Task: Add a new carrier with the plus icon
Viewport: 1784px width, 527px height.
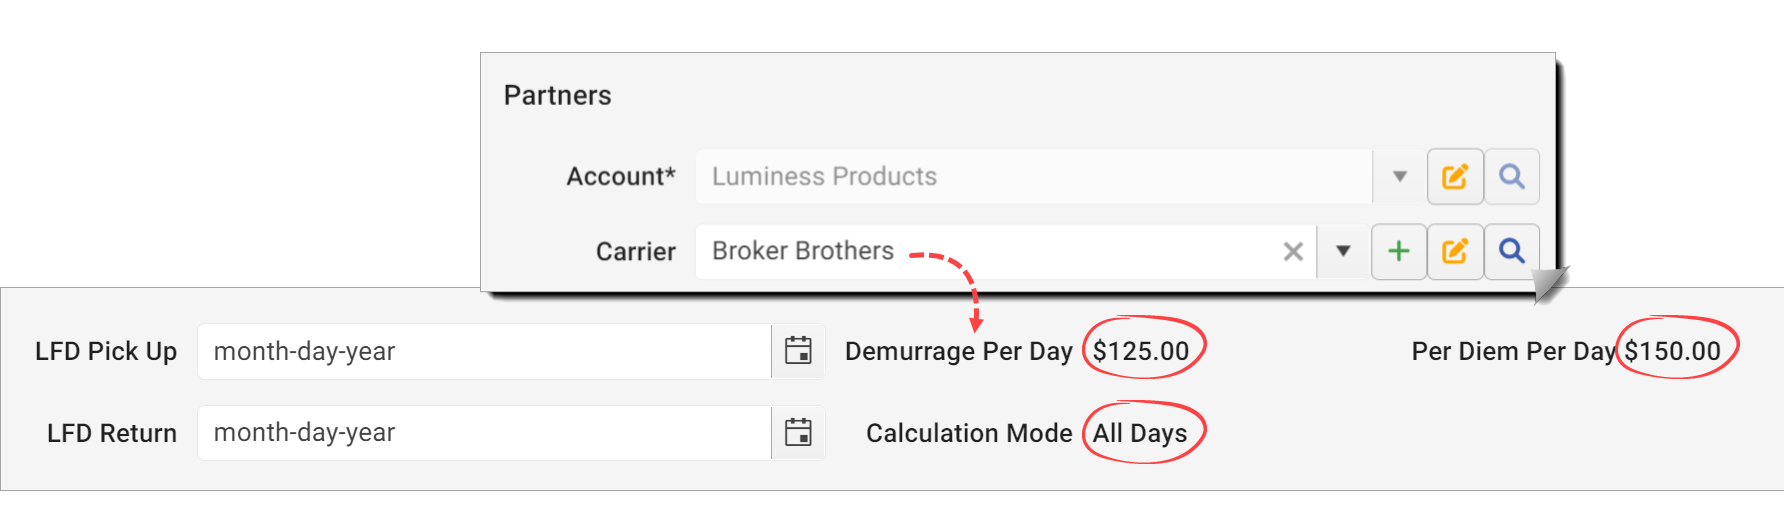Action: click(1399, 251)
